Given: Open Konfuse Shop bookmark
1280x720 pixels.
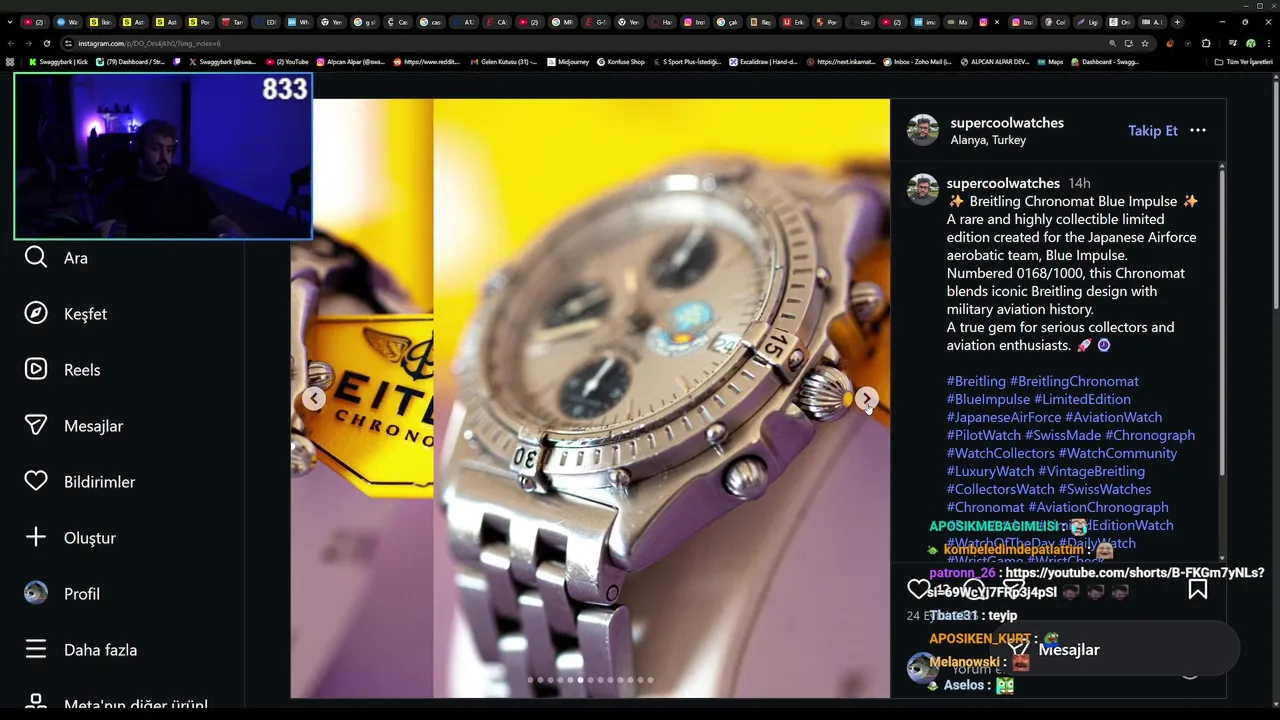Looking at the screenshot, I should [621, 62].
